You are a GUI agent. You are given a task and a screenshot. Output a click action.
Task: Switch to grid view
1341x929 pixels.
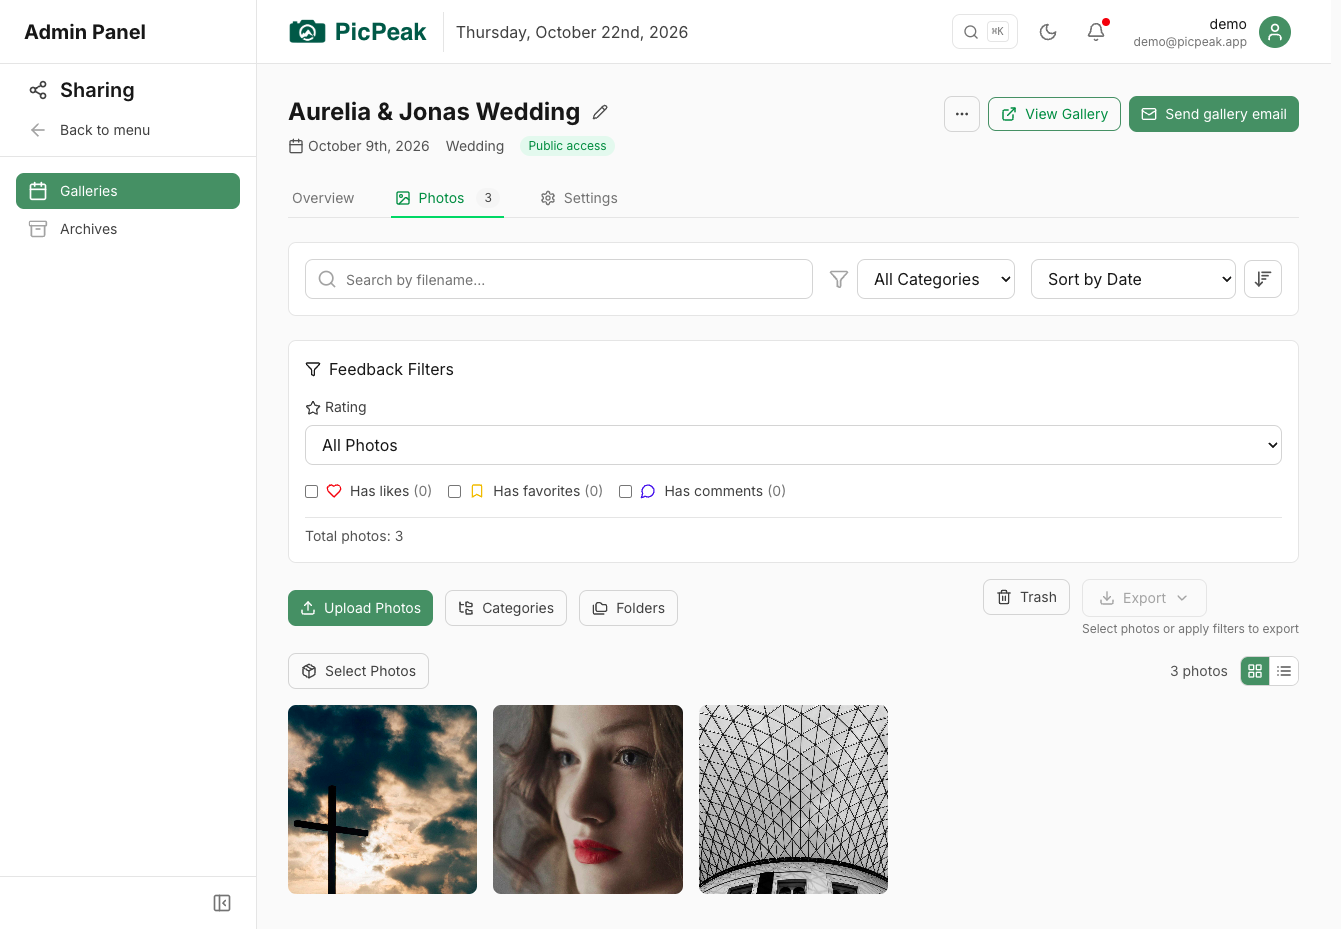click(x=1255, y=671)
